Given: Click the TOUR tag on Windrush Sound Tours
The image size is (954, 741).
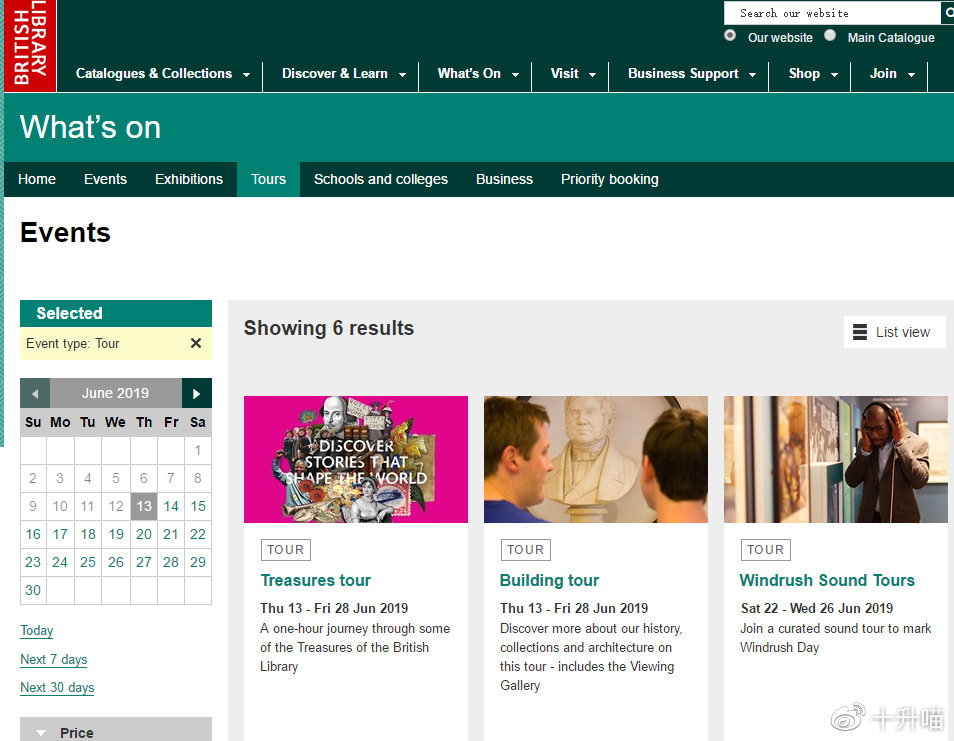Looking at the screenshot, I should pyautogui.click(x=765, y=550).
